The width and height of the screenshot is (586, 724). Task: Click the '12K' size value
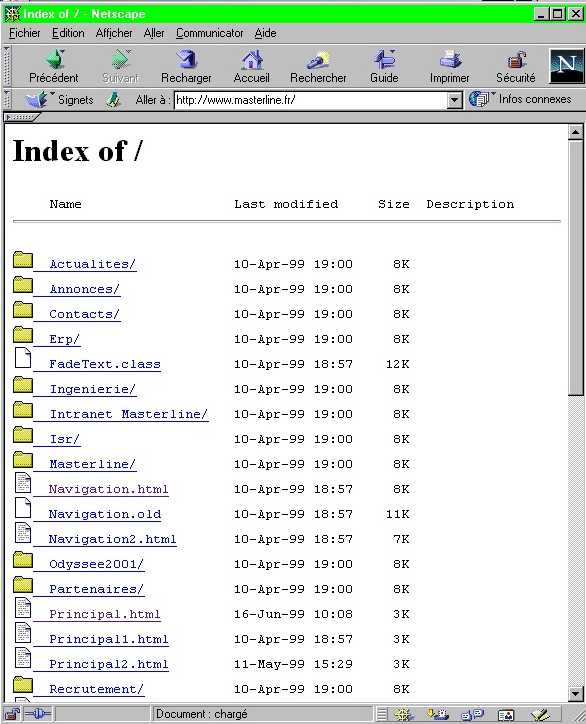pyautogui.click(x=398, y=364)
